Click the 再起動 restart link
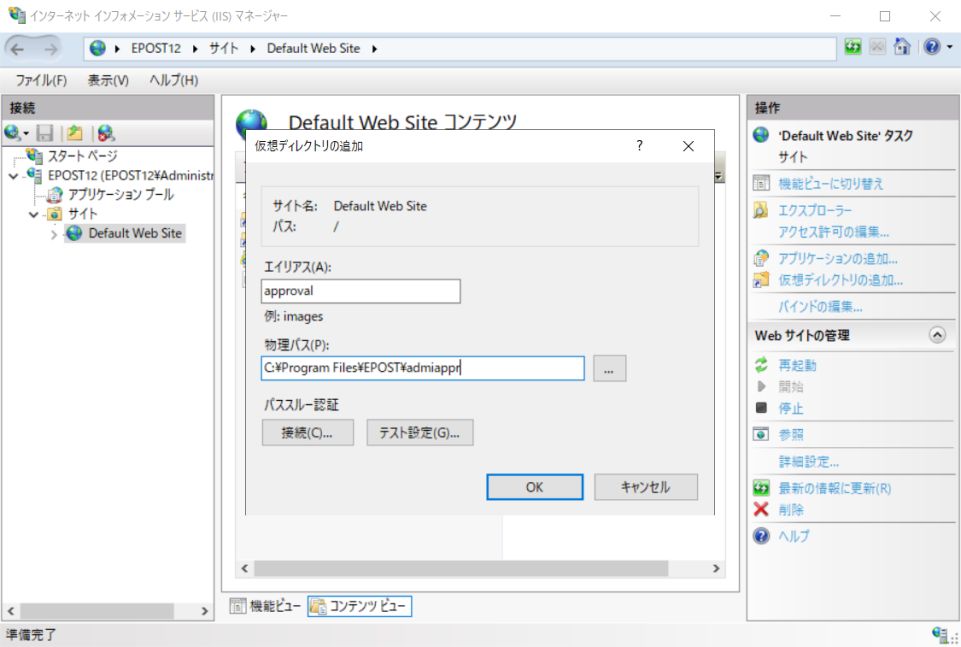 [x=797, y=366]
